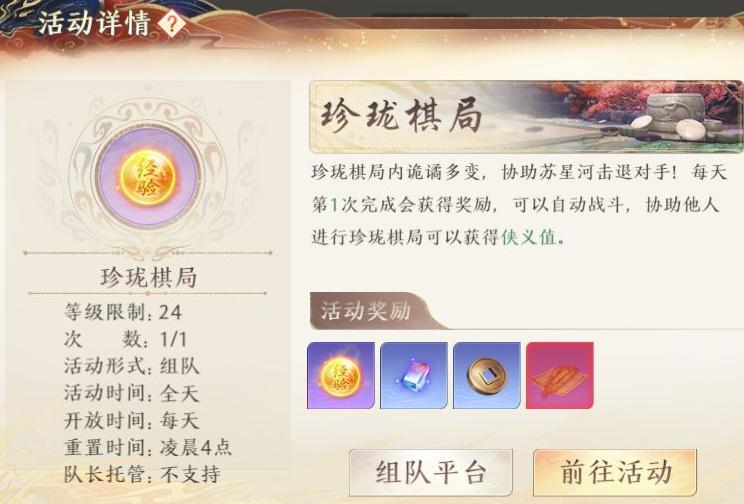This screenshot has height=504, width=744.
Task: Click the 队长托管 不支持 line
Action: coord(142,475)
